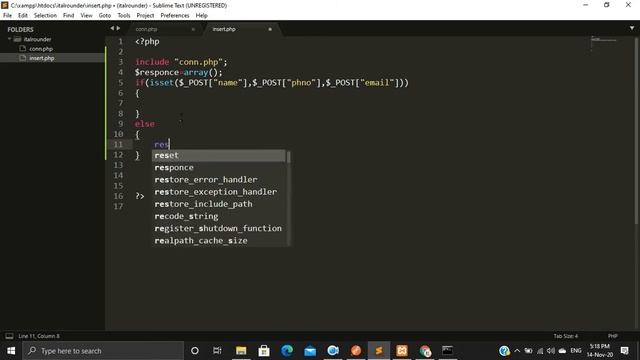Viewport: 640px width, 360px height.
Task: Open the XAMPP control panel icon
Action: (x=402, y=351)
